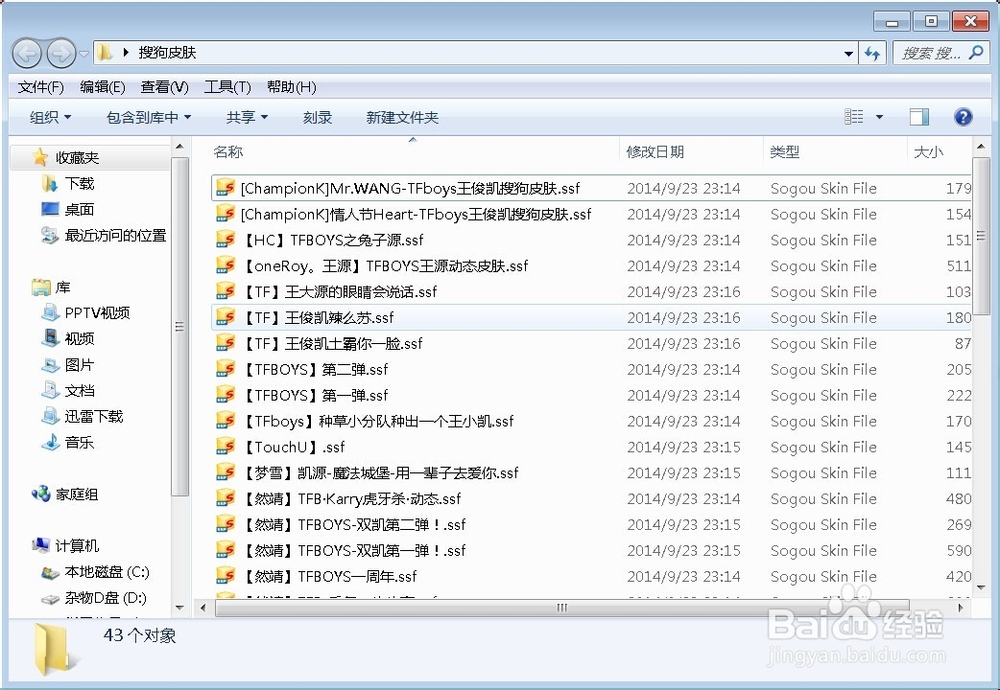This screenshot has width=1000, height=690.
Task: Select 【梦雪】凯源-魔法城堡-用一辈子去爱你.ssf
Action: [379, 473]
